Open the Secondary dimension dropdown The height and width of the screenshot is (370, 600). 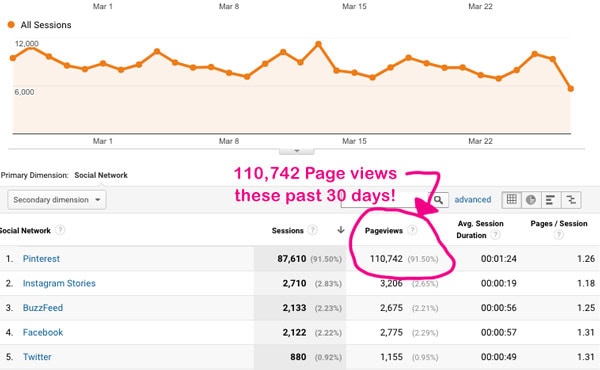(57, 200)
